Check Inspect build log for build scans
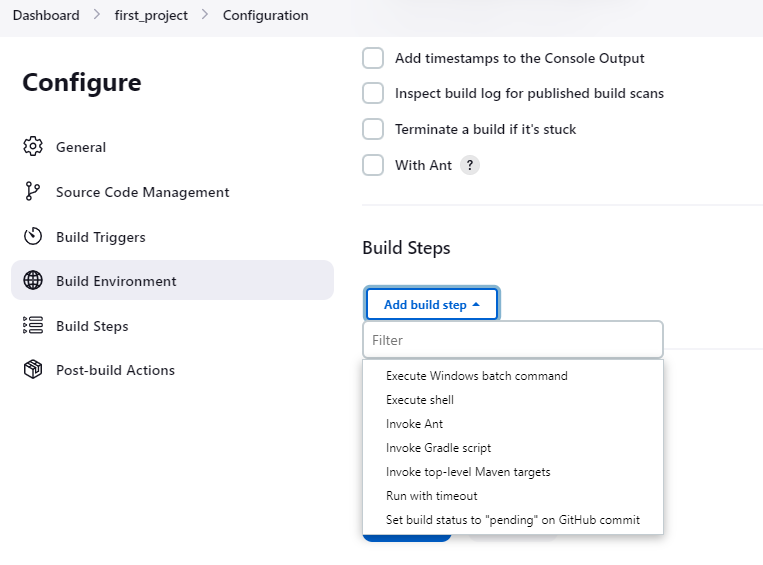Screen dimensions: 763x565 coord(373,93)
